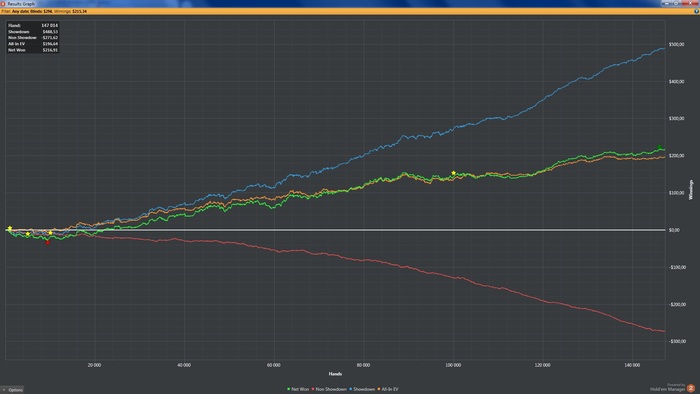Click the red star marker near graph start

[x=48, y=242]
